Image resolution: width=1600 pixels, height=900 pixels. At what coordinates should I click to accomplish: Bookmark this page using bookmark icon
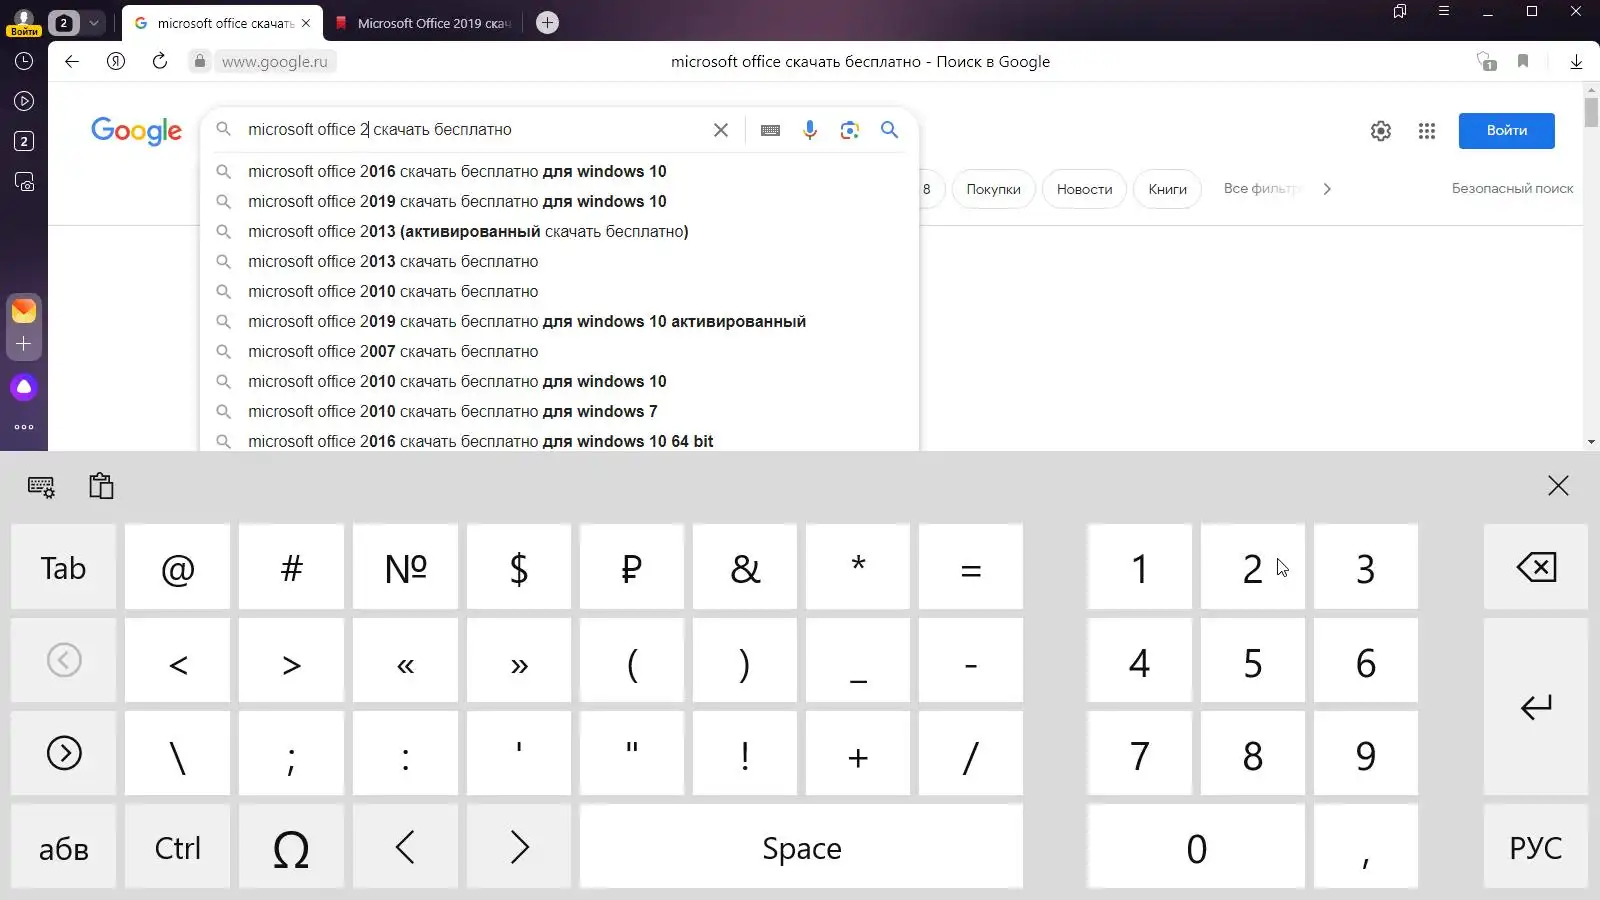(x=1523, y=61)
